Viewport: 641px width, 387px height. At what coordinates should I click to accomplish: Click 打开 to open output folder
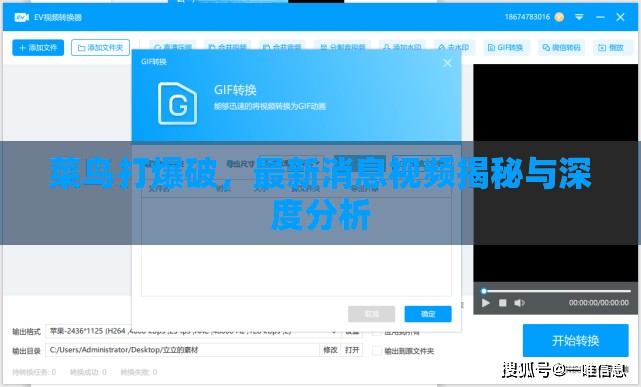click(352, 350)
